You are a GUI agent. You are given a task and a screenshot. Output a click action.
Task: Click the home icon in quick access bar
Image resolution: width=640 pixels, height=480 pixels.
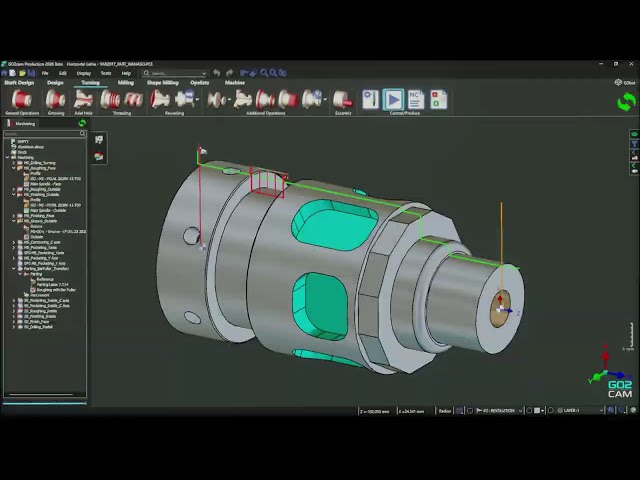click(4, 73)
